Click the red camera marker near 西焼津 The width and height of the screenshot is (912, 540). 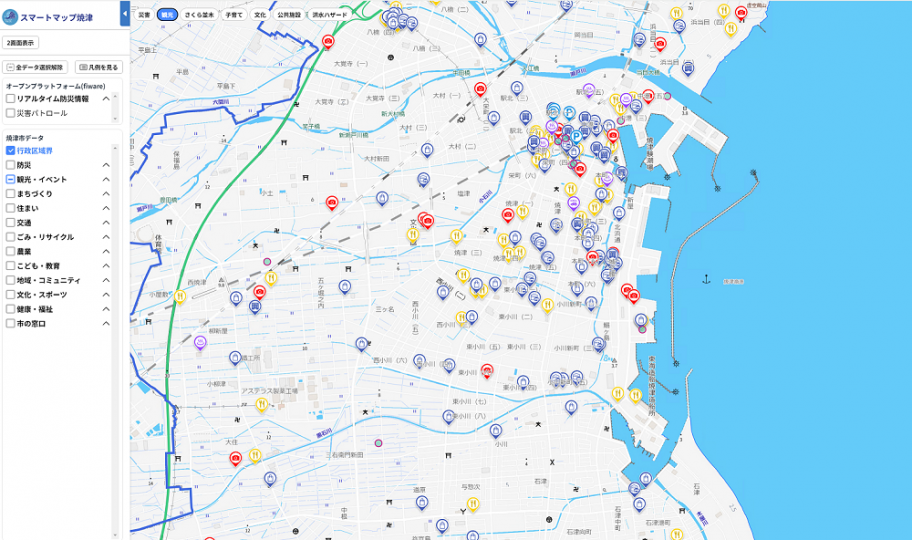(259, 292)
